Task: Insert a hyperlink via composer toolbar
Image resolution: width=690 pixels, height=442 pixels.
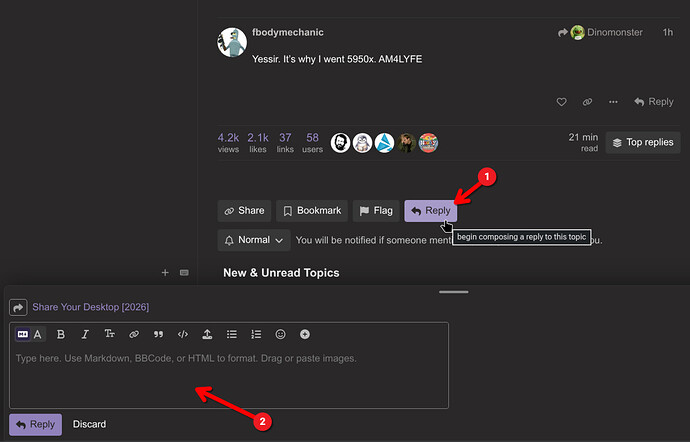Action: [x=134, y=334]
